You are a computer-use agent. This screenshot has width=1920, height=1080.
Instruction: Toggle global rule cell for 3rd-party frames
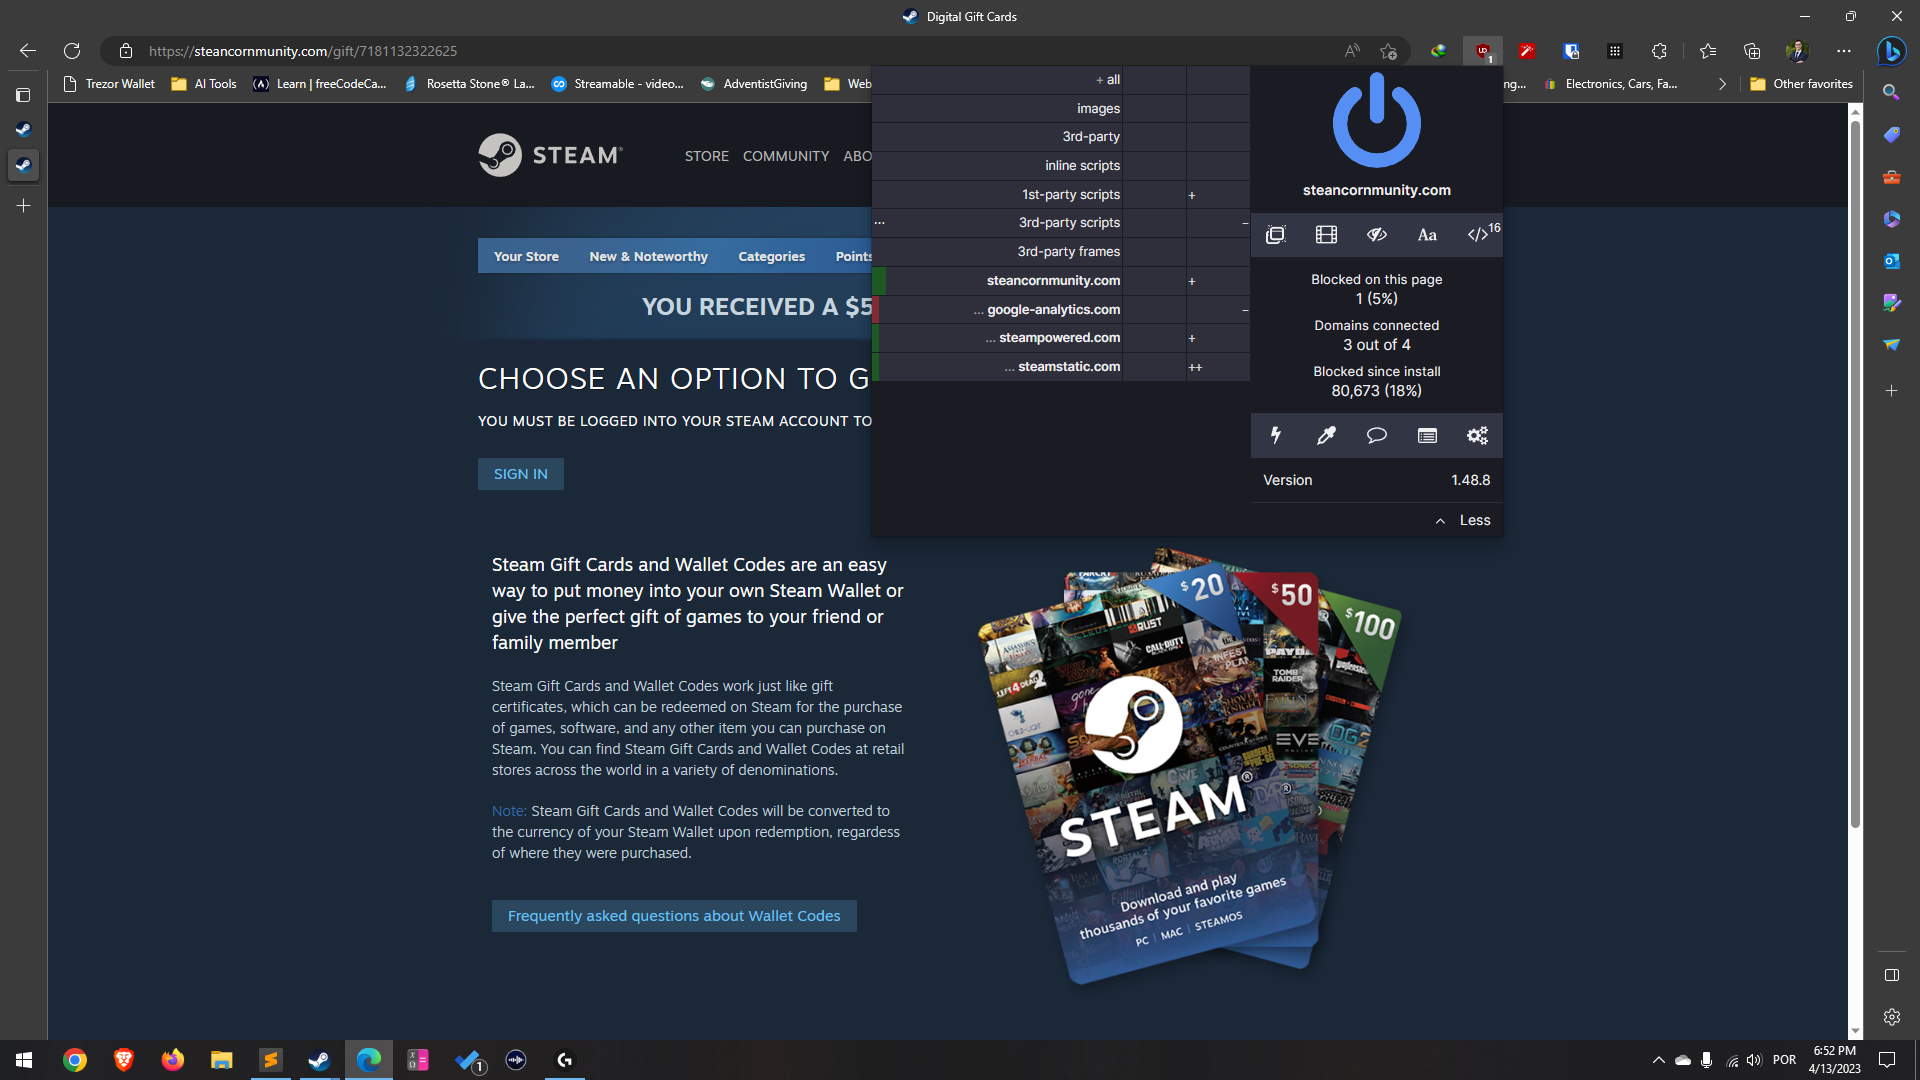click(x=1154, y=251)
